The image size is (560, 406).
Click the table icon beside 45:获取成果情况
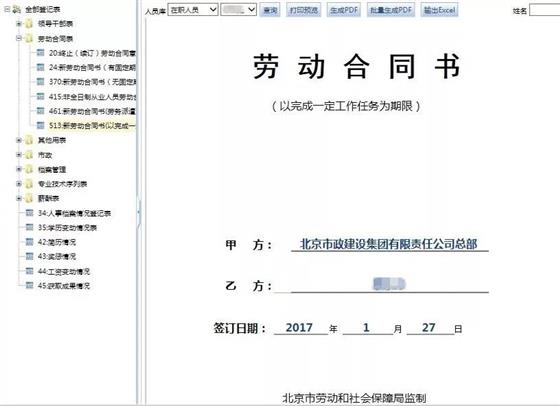[29, 286]
